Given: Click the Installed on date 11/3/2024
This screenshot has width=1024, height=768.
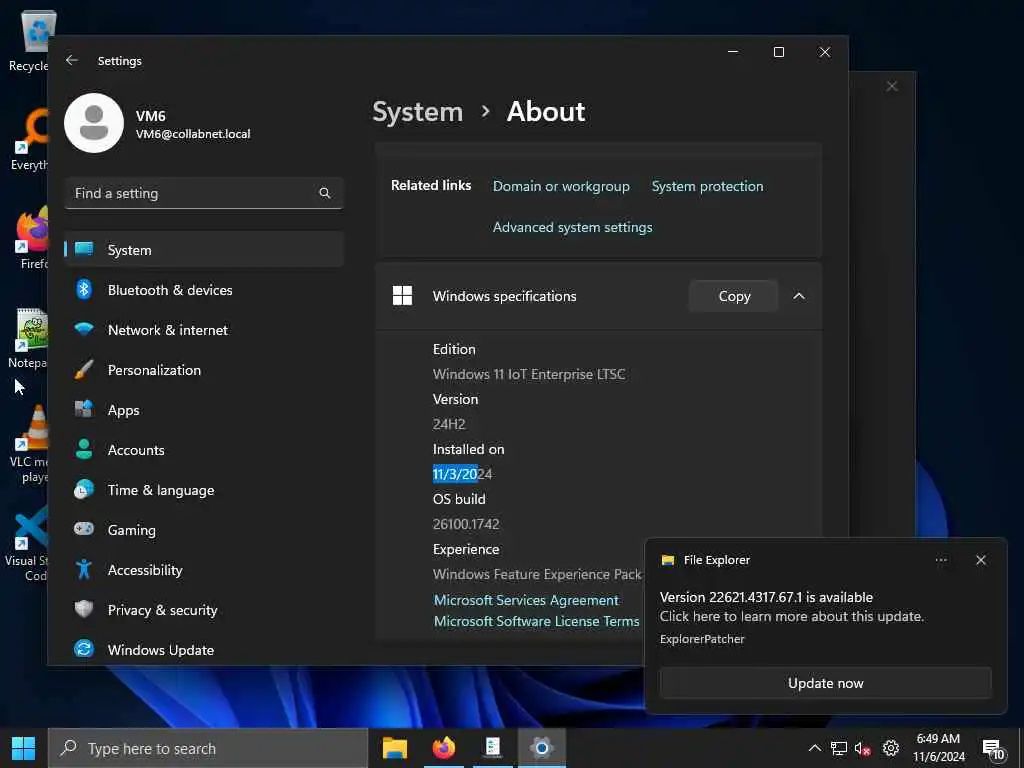Looking at the screenshot, I should (x=462, y=474).
